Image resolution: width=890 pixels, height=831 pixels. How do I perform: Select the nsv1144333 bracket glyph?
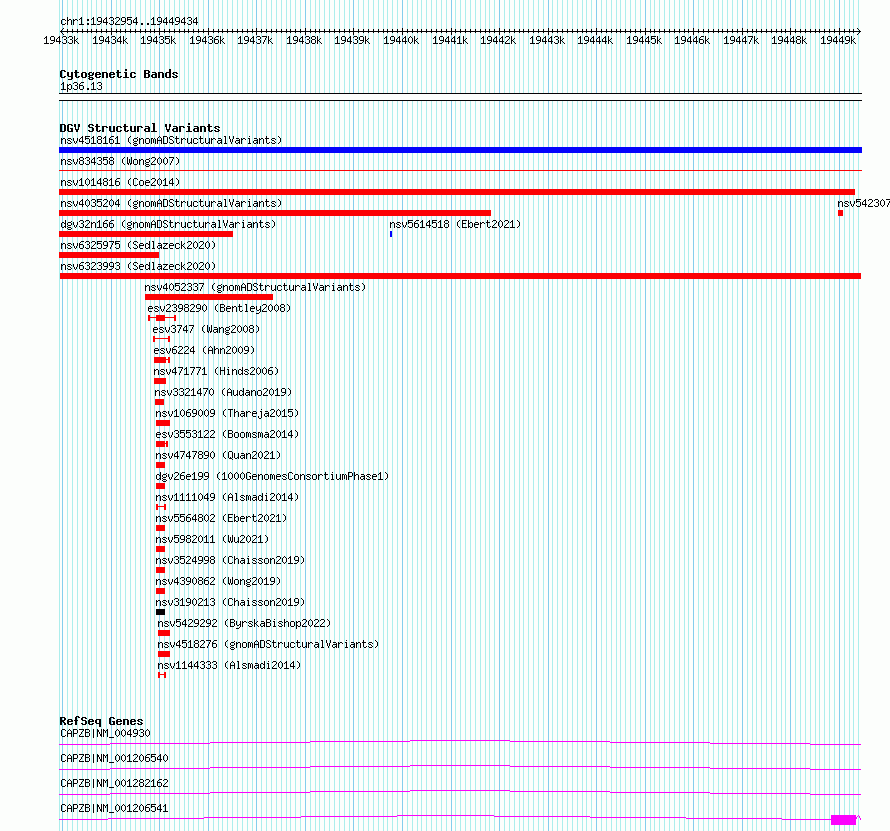(x=162, y=675)
